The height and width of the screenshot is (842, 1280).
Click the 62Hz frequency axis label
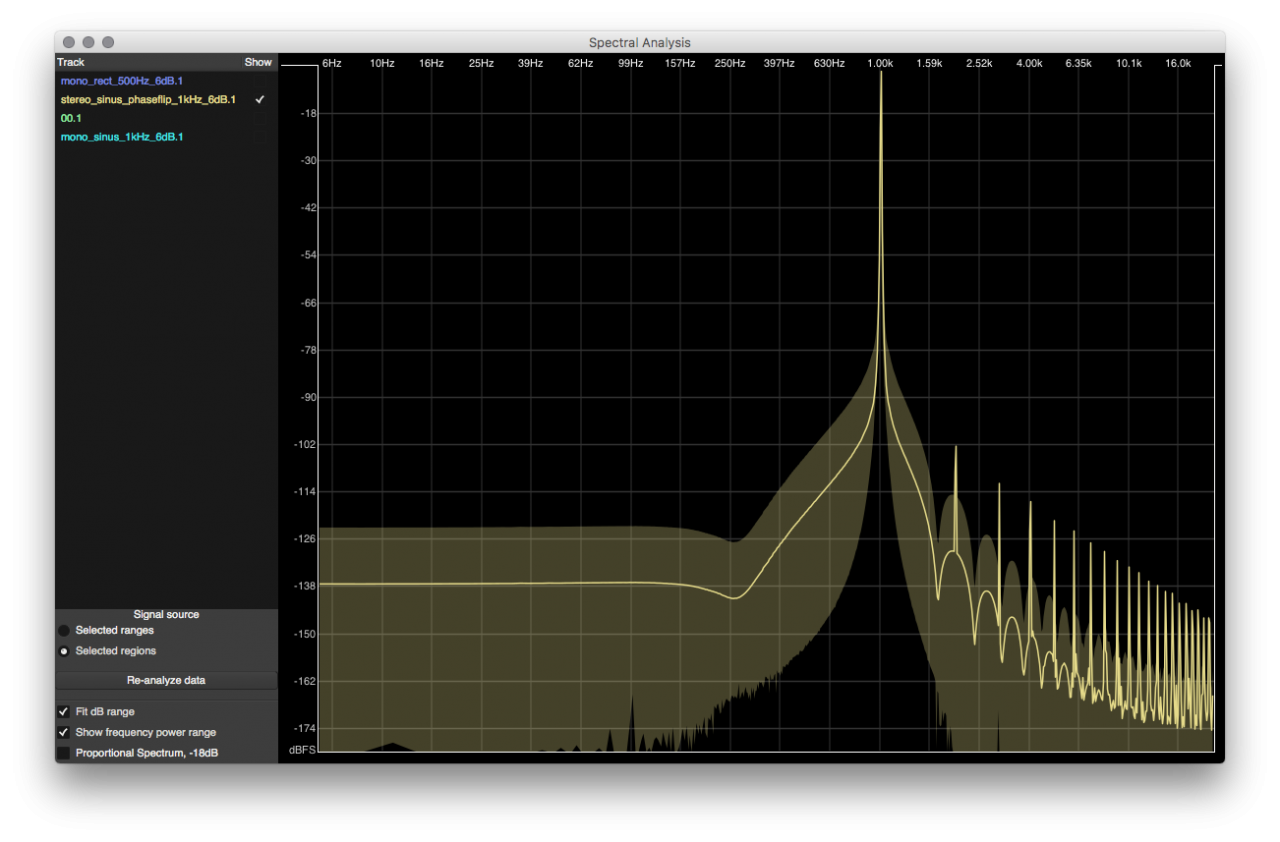pos(581,63)
